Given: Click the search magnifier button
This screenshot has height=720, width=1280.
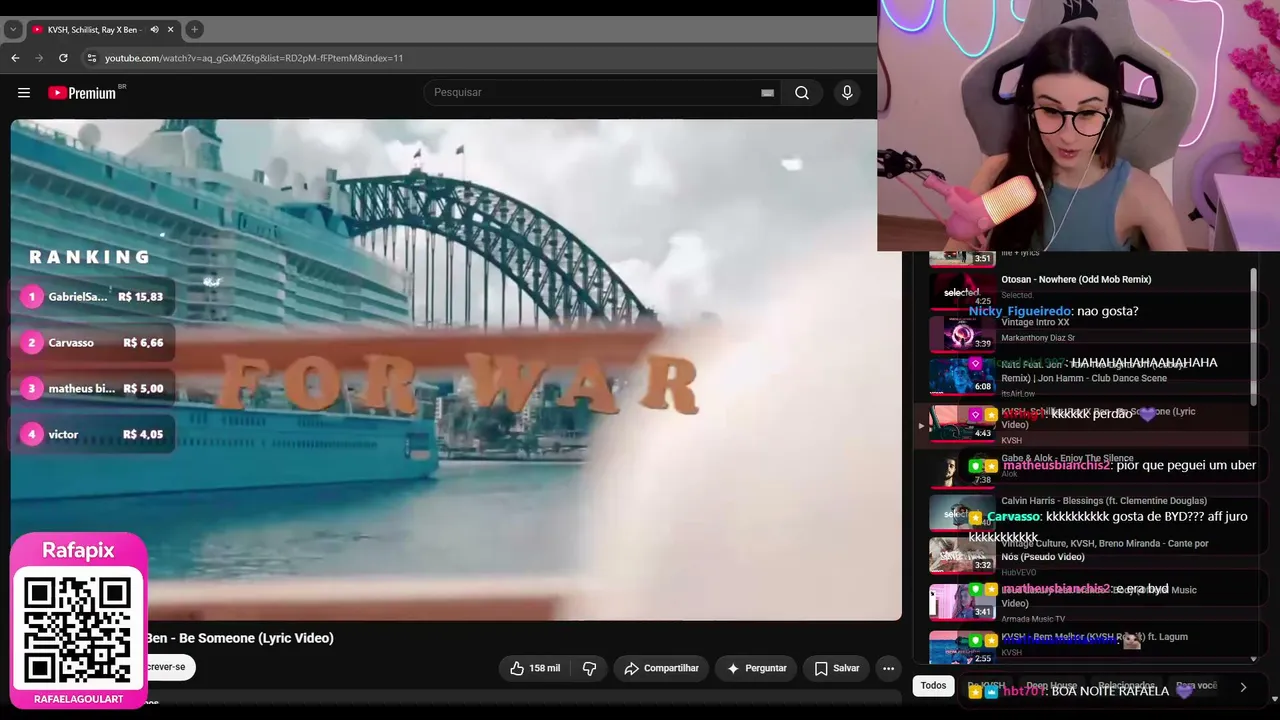Looking at the screenshot, I should 802,93.
